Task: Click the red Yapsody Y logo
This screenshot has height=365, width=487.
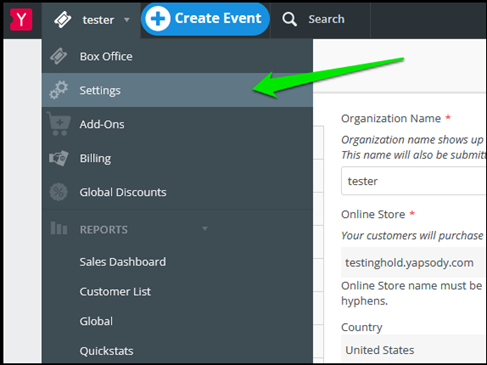Action: click(21, 19)
